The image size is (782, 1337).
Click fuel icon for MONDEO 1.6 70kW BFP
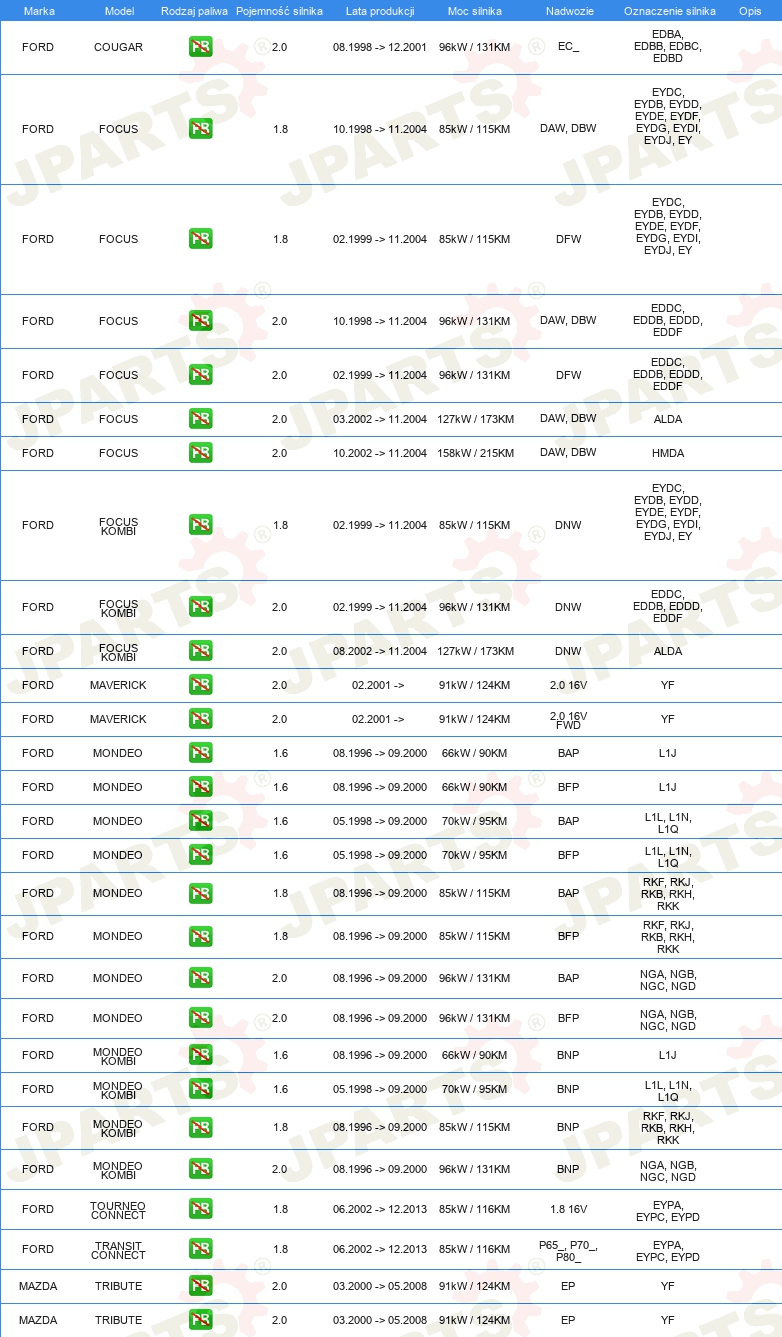tap(201, 855)
